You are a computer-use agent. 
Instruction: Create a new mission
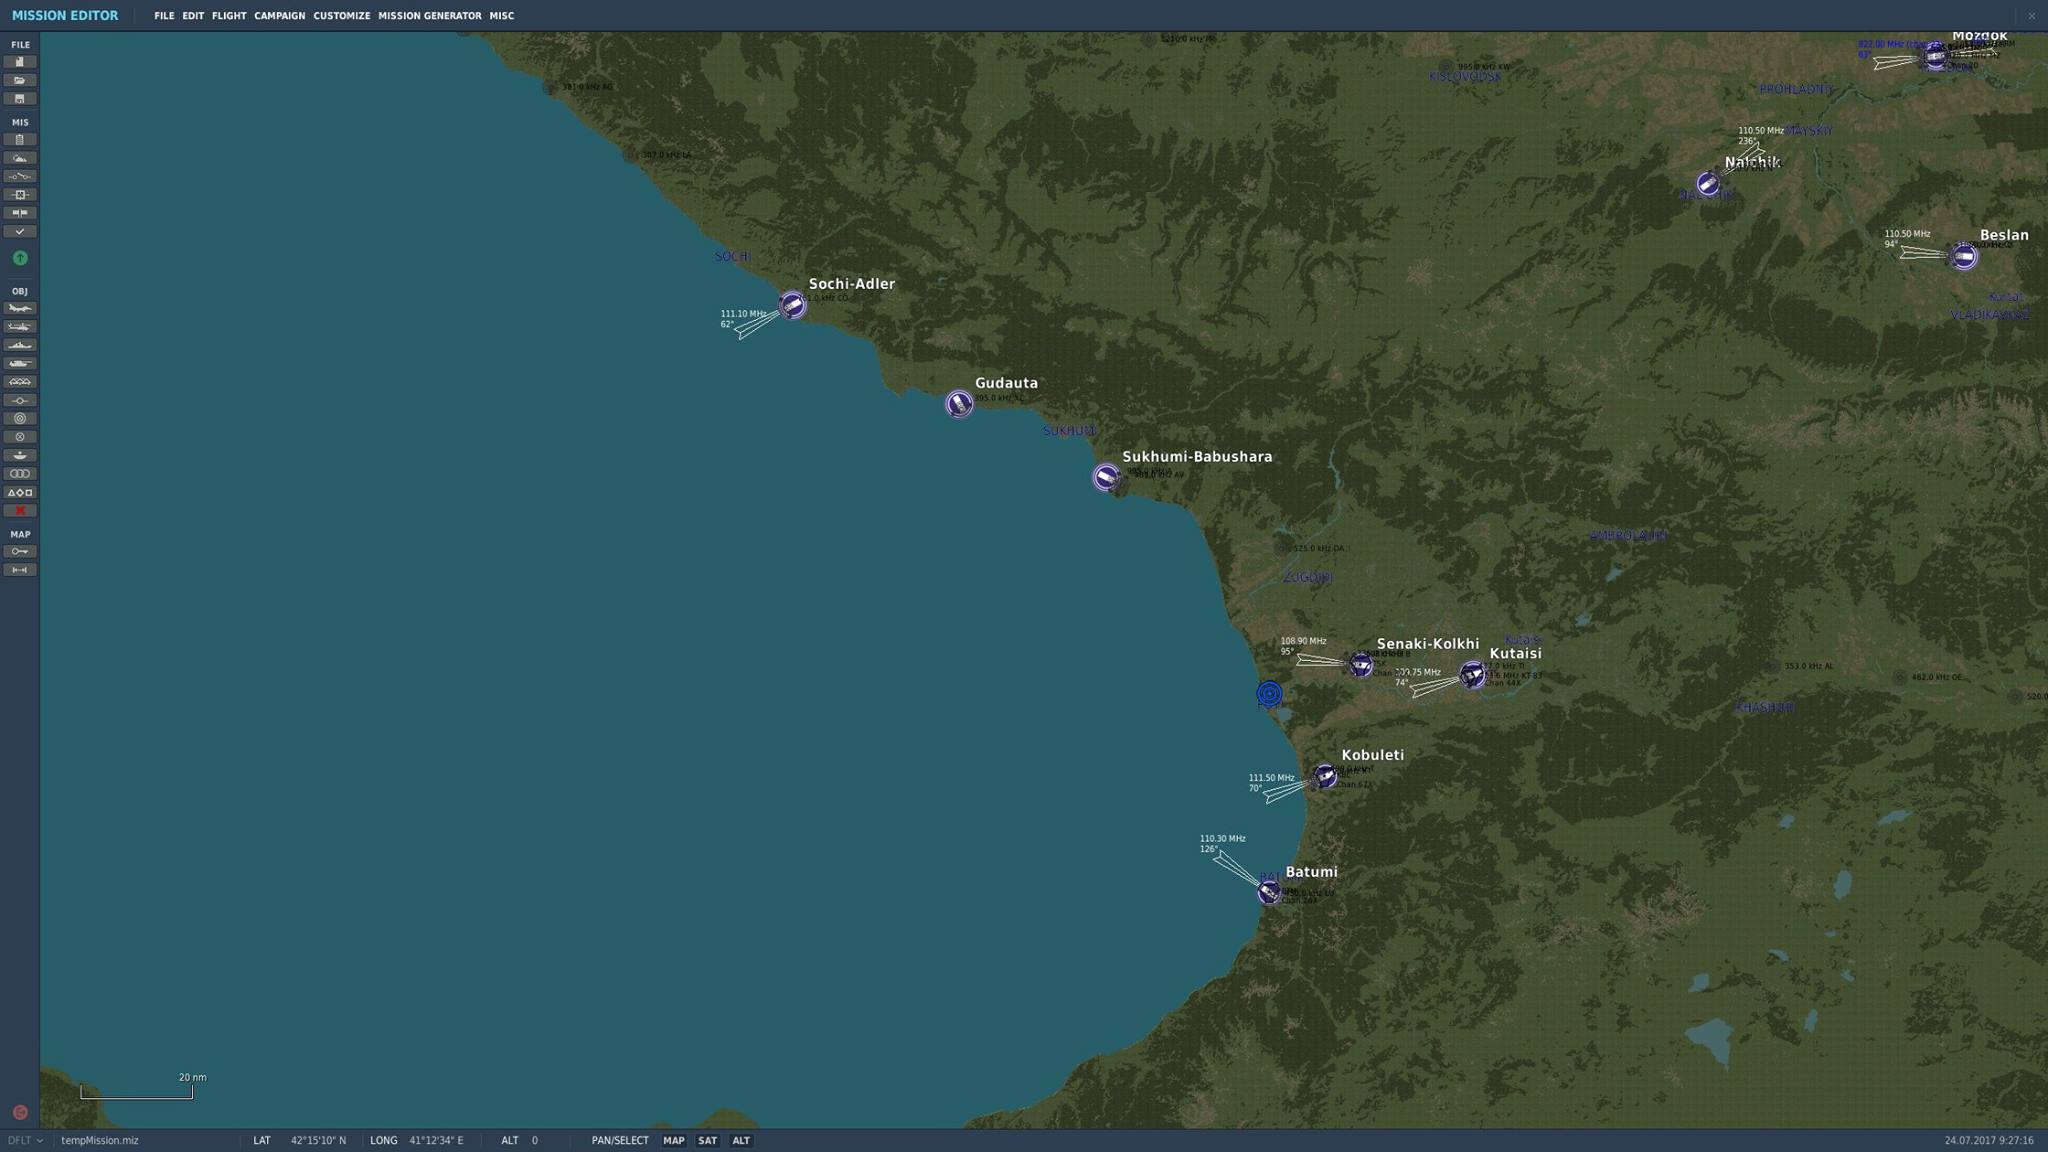tap(19, 61)
